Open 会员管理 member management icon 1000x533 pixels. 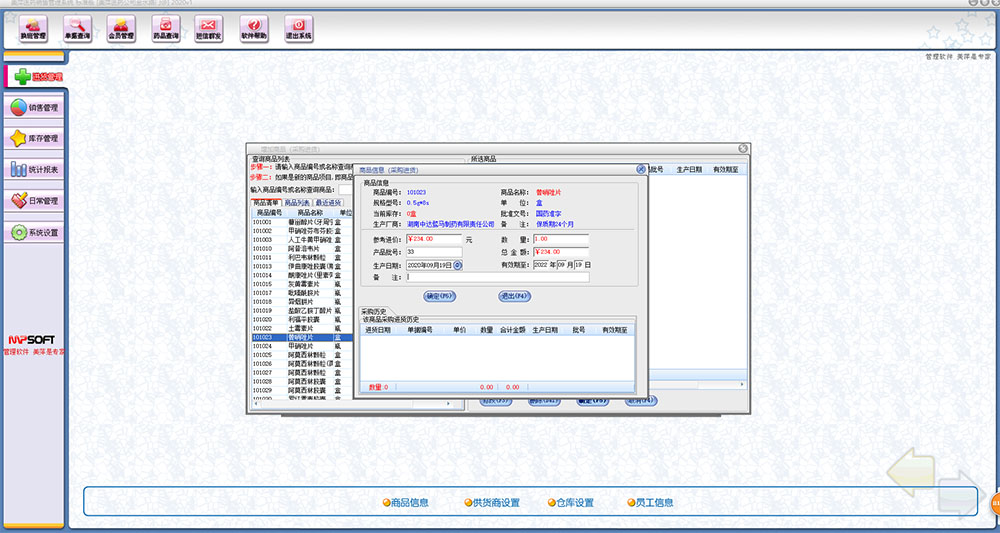click(x=120, y=29)
